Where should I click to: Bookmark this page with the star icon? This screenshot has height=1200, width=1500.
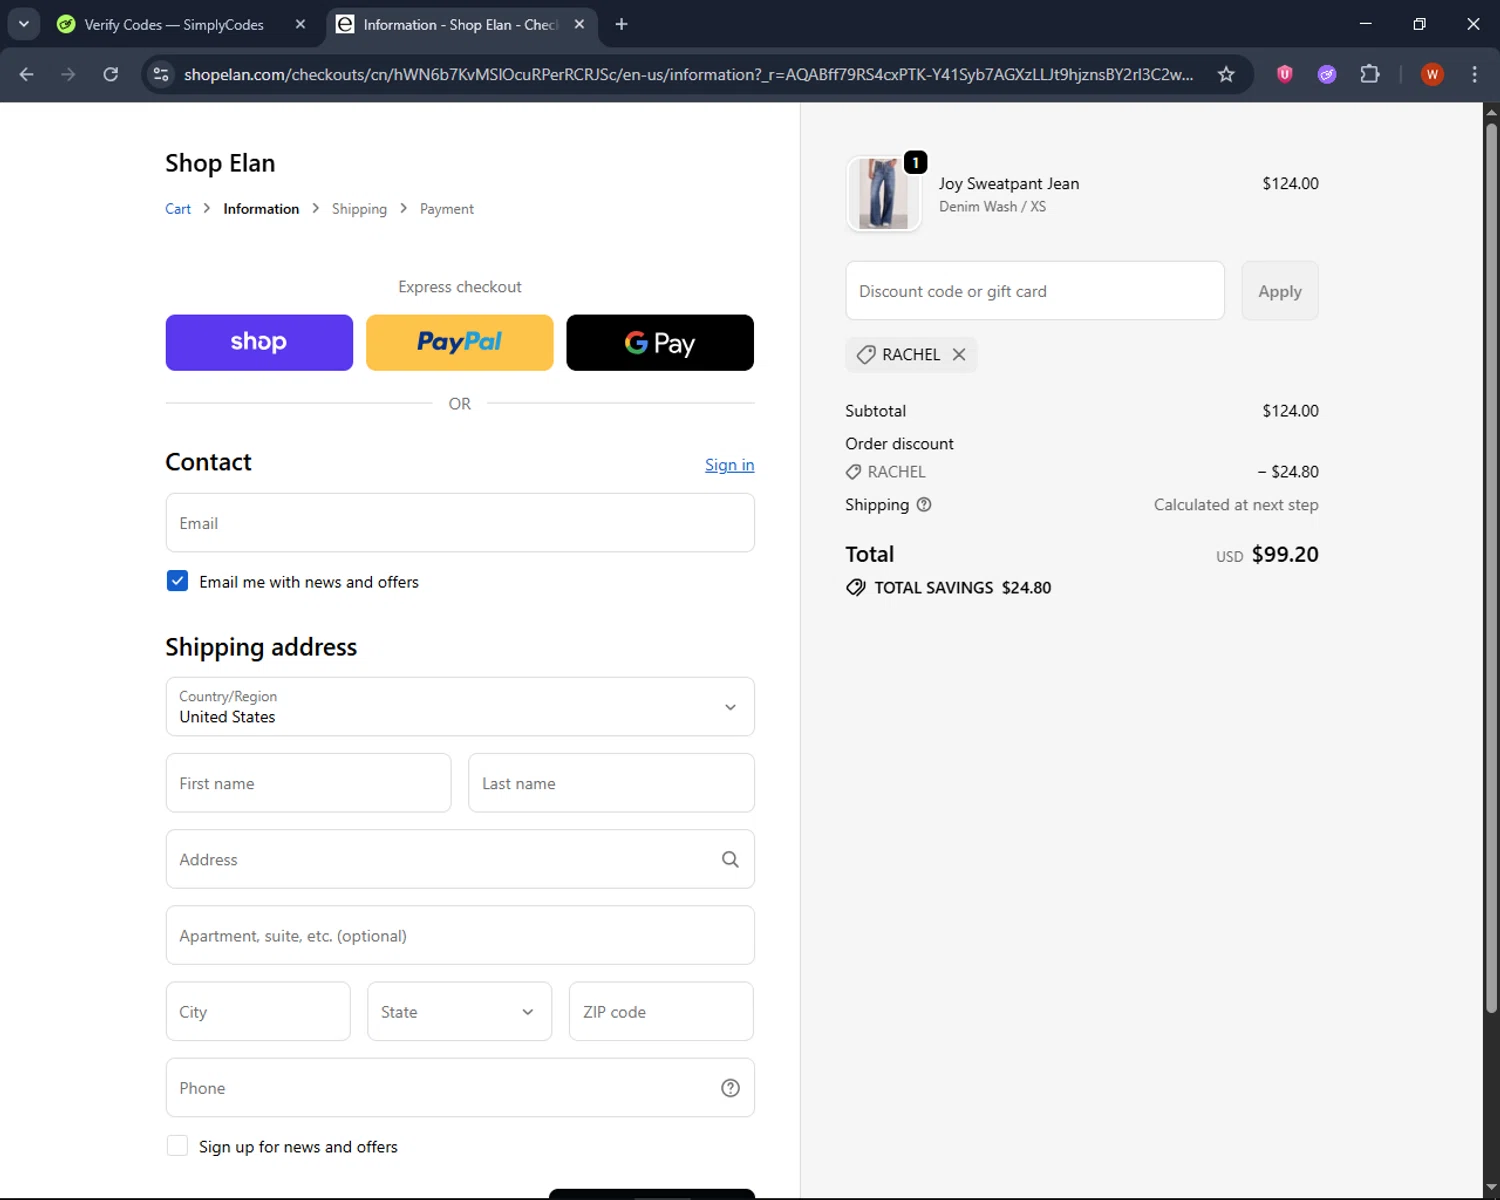tap(1226, 74)
